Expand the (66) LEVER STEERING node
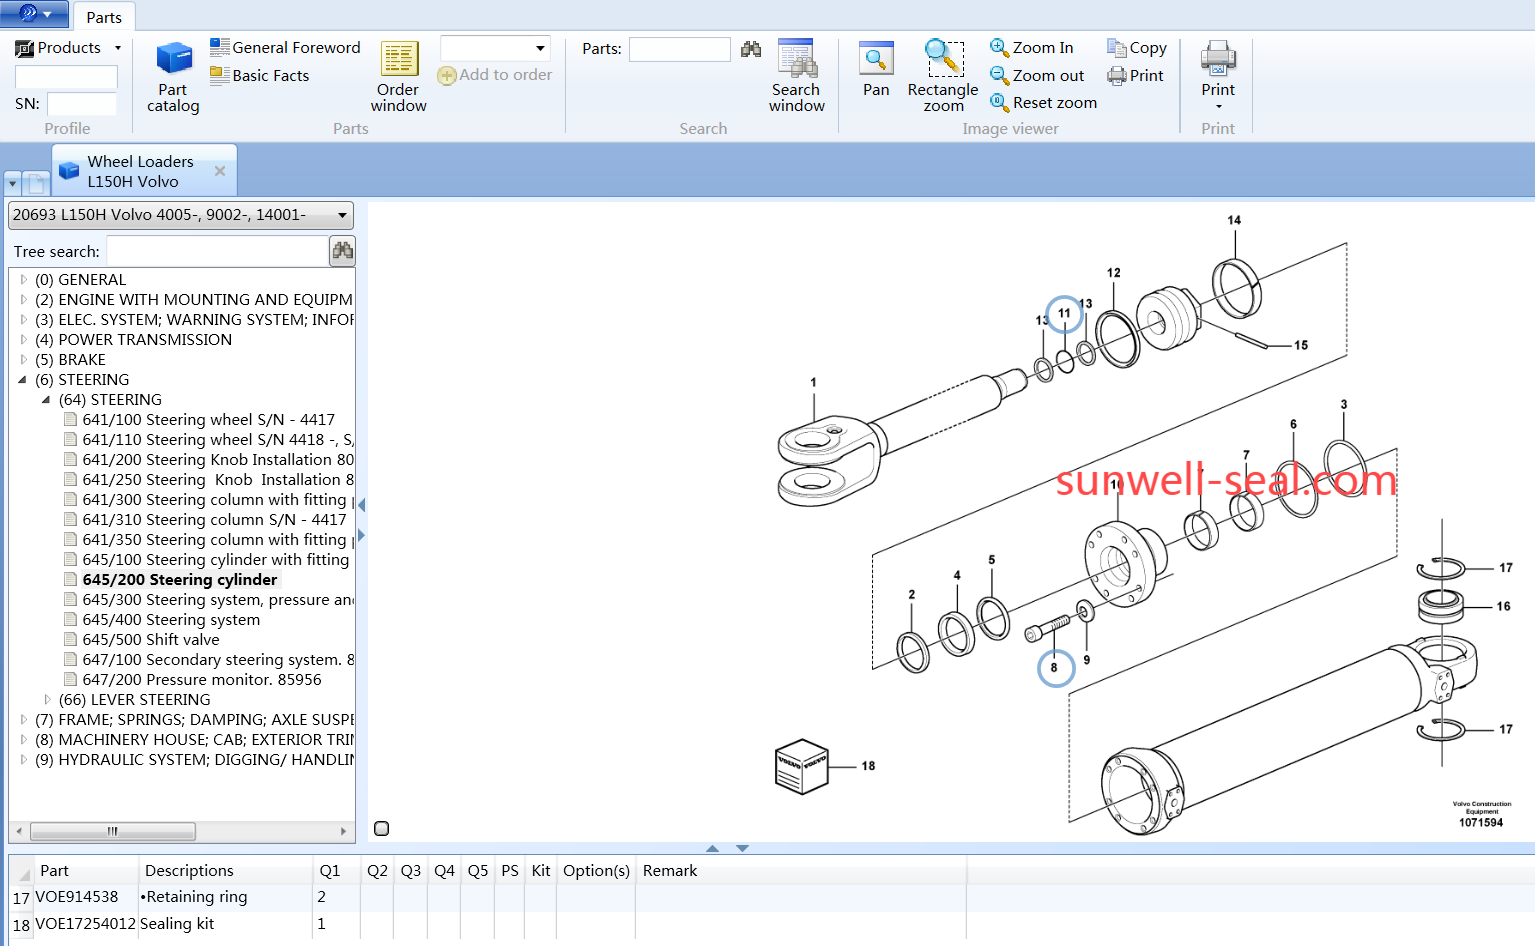This screenshot has width=1535, height=946. click(47, 700)
